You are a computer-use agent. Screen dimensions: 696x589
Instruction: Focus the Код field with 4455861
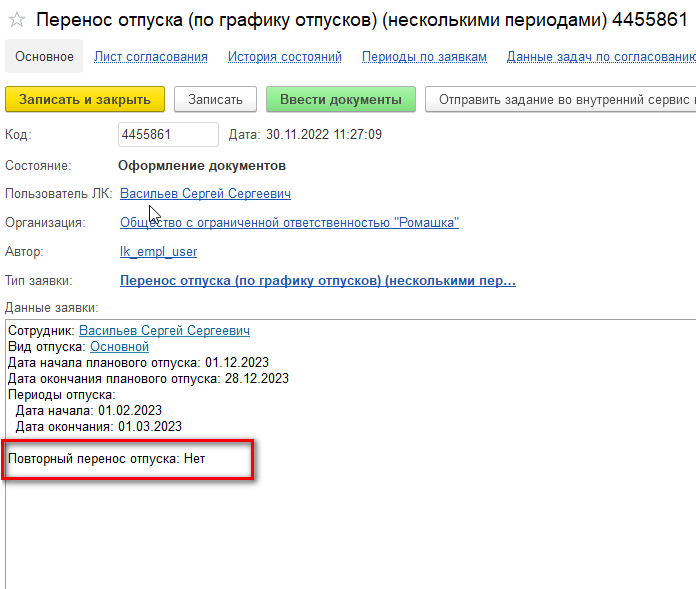[x=168, y=134]
